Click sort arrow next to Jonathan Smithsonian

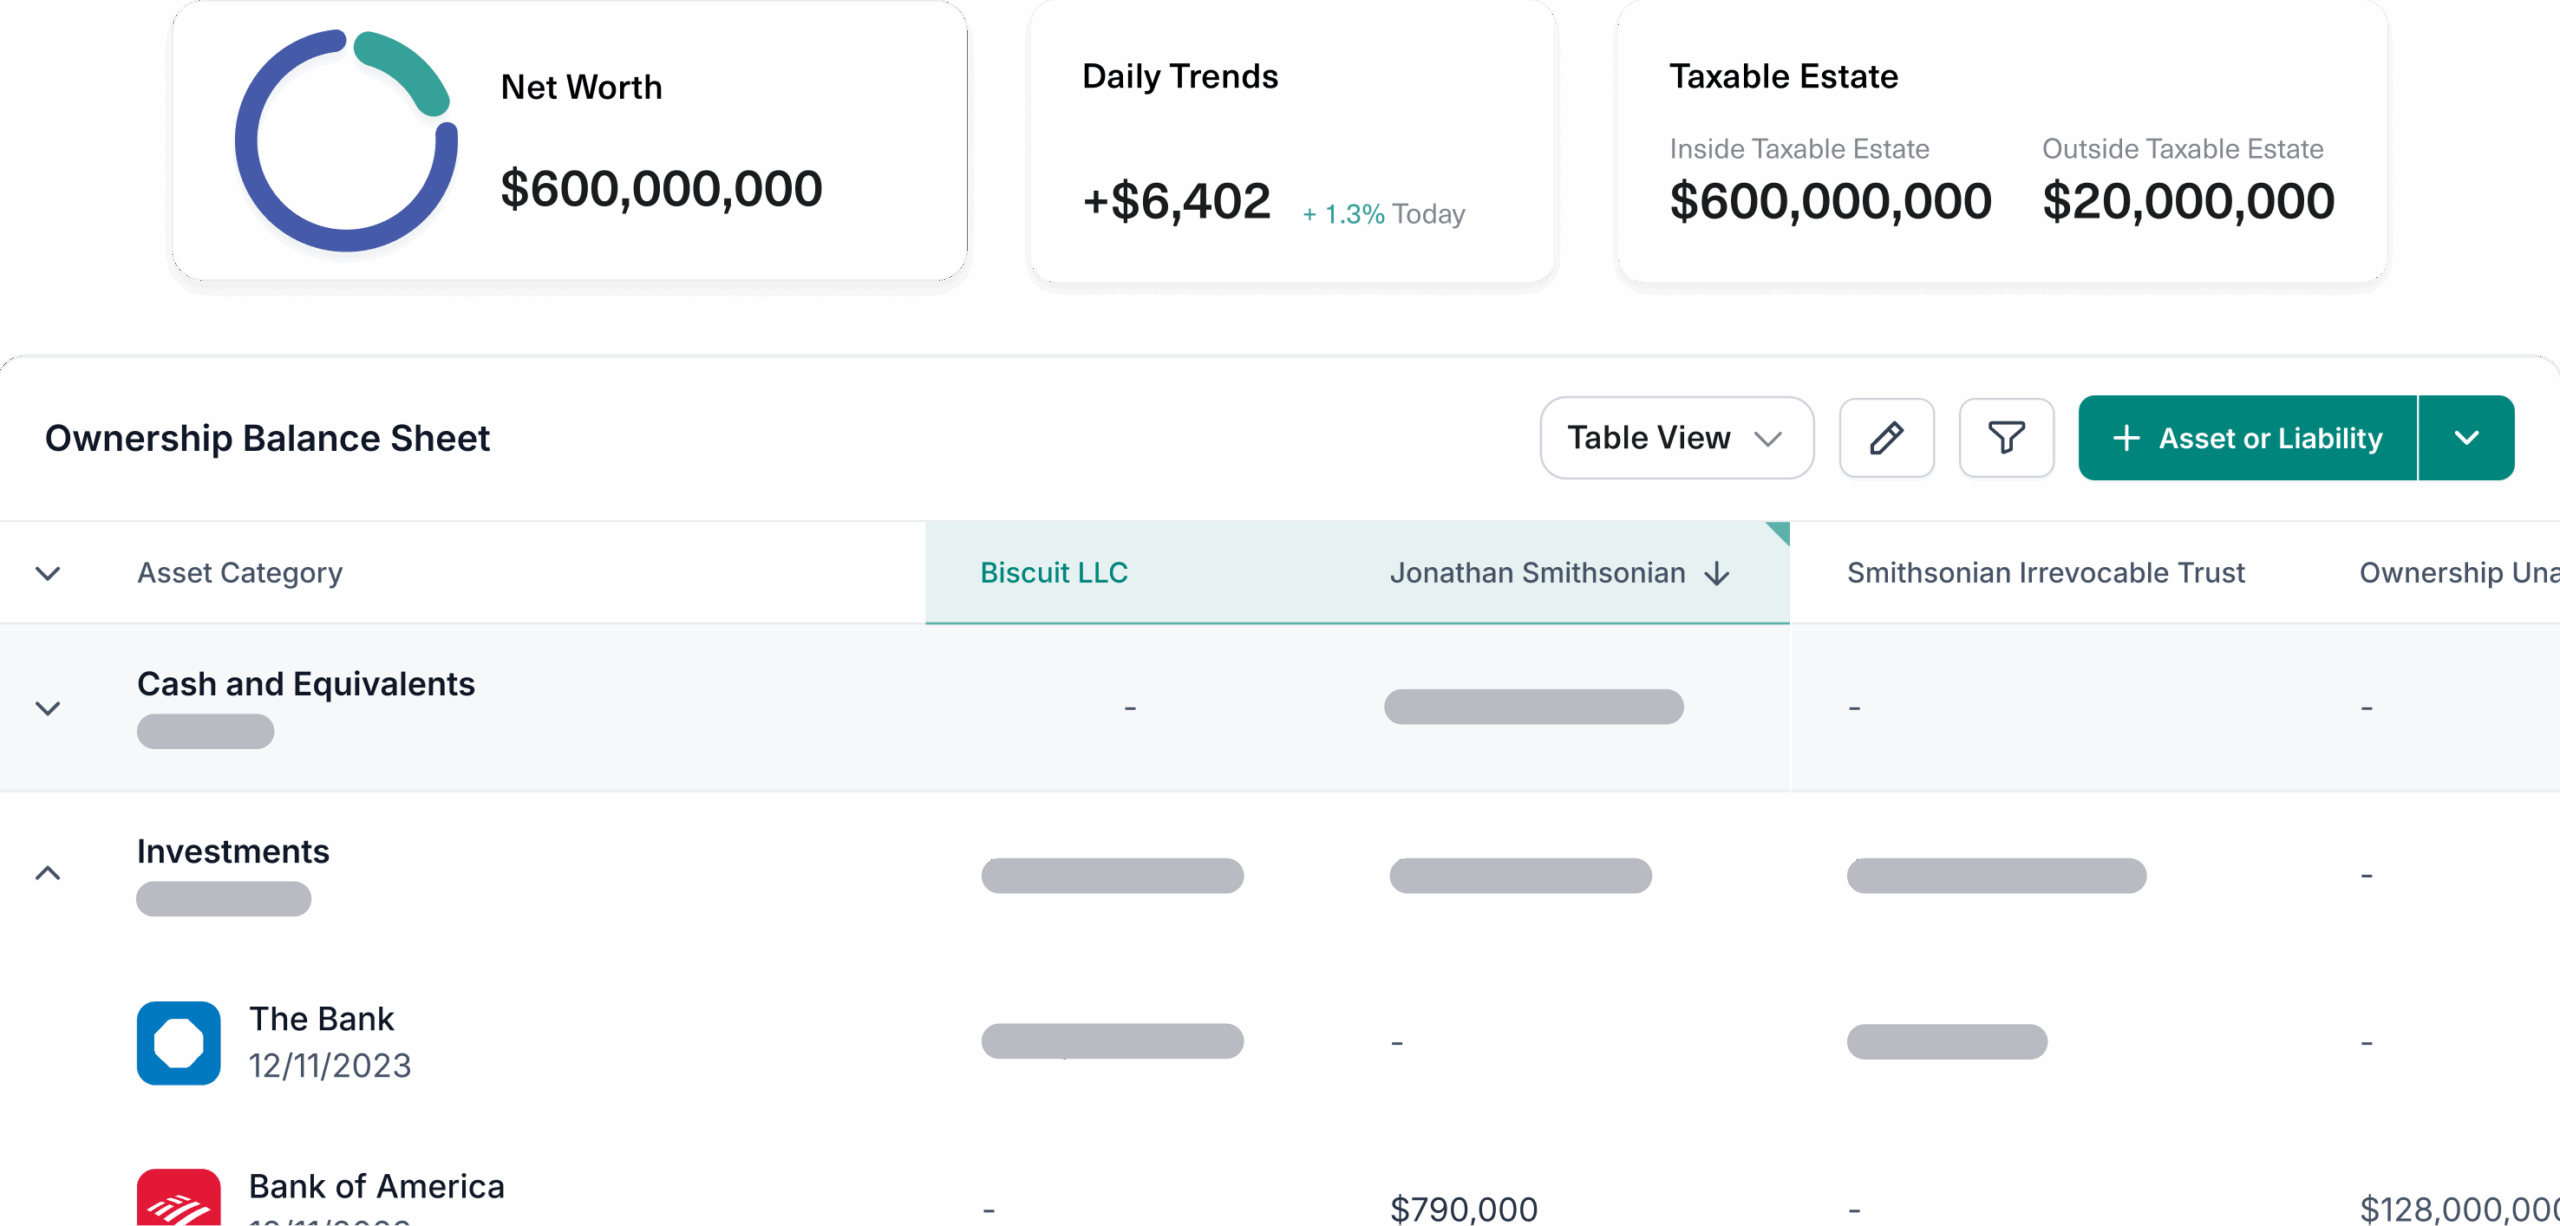1717,573
